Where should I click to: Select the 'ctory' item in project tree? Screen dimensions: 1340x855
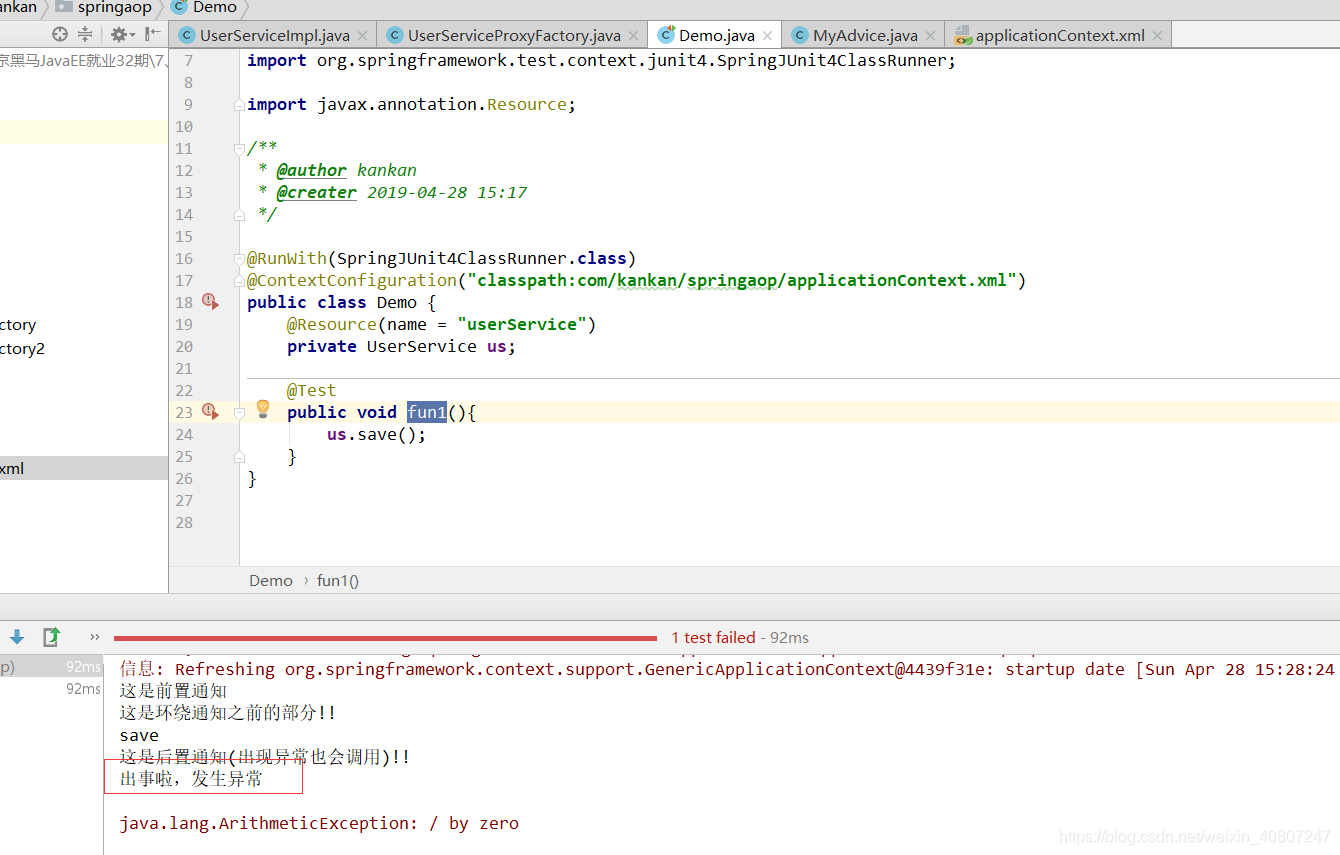click(18, 324)
